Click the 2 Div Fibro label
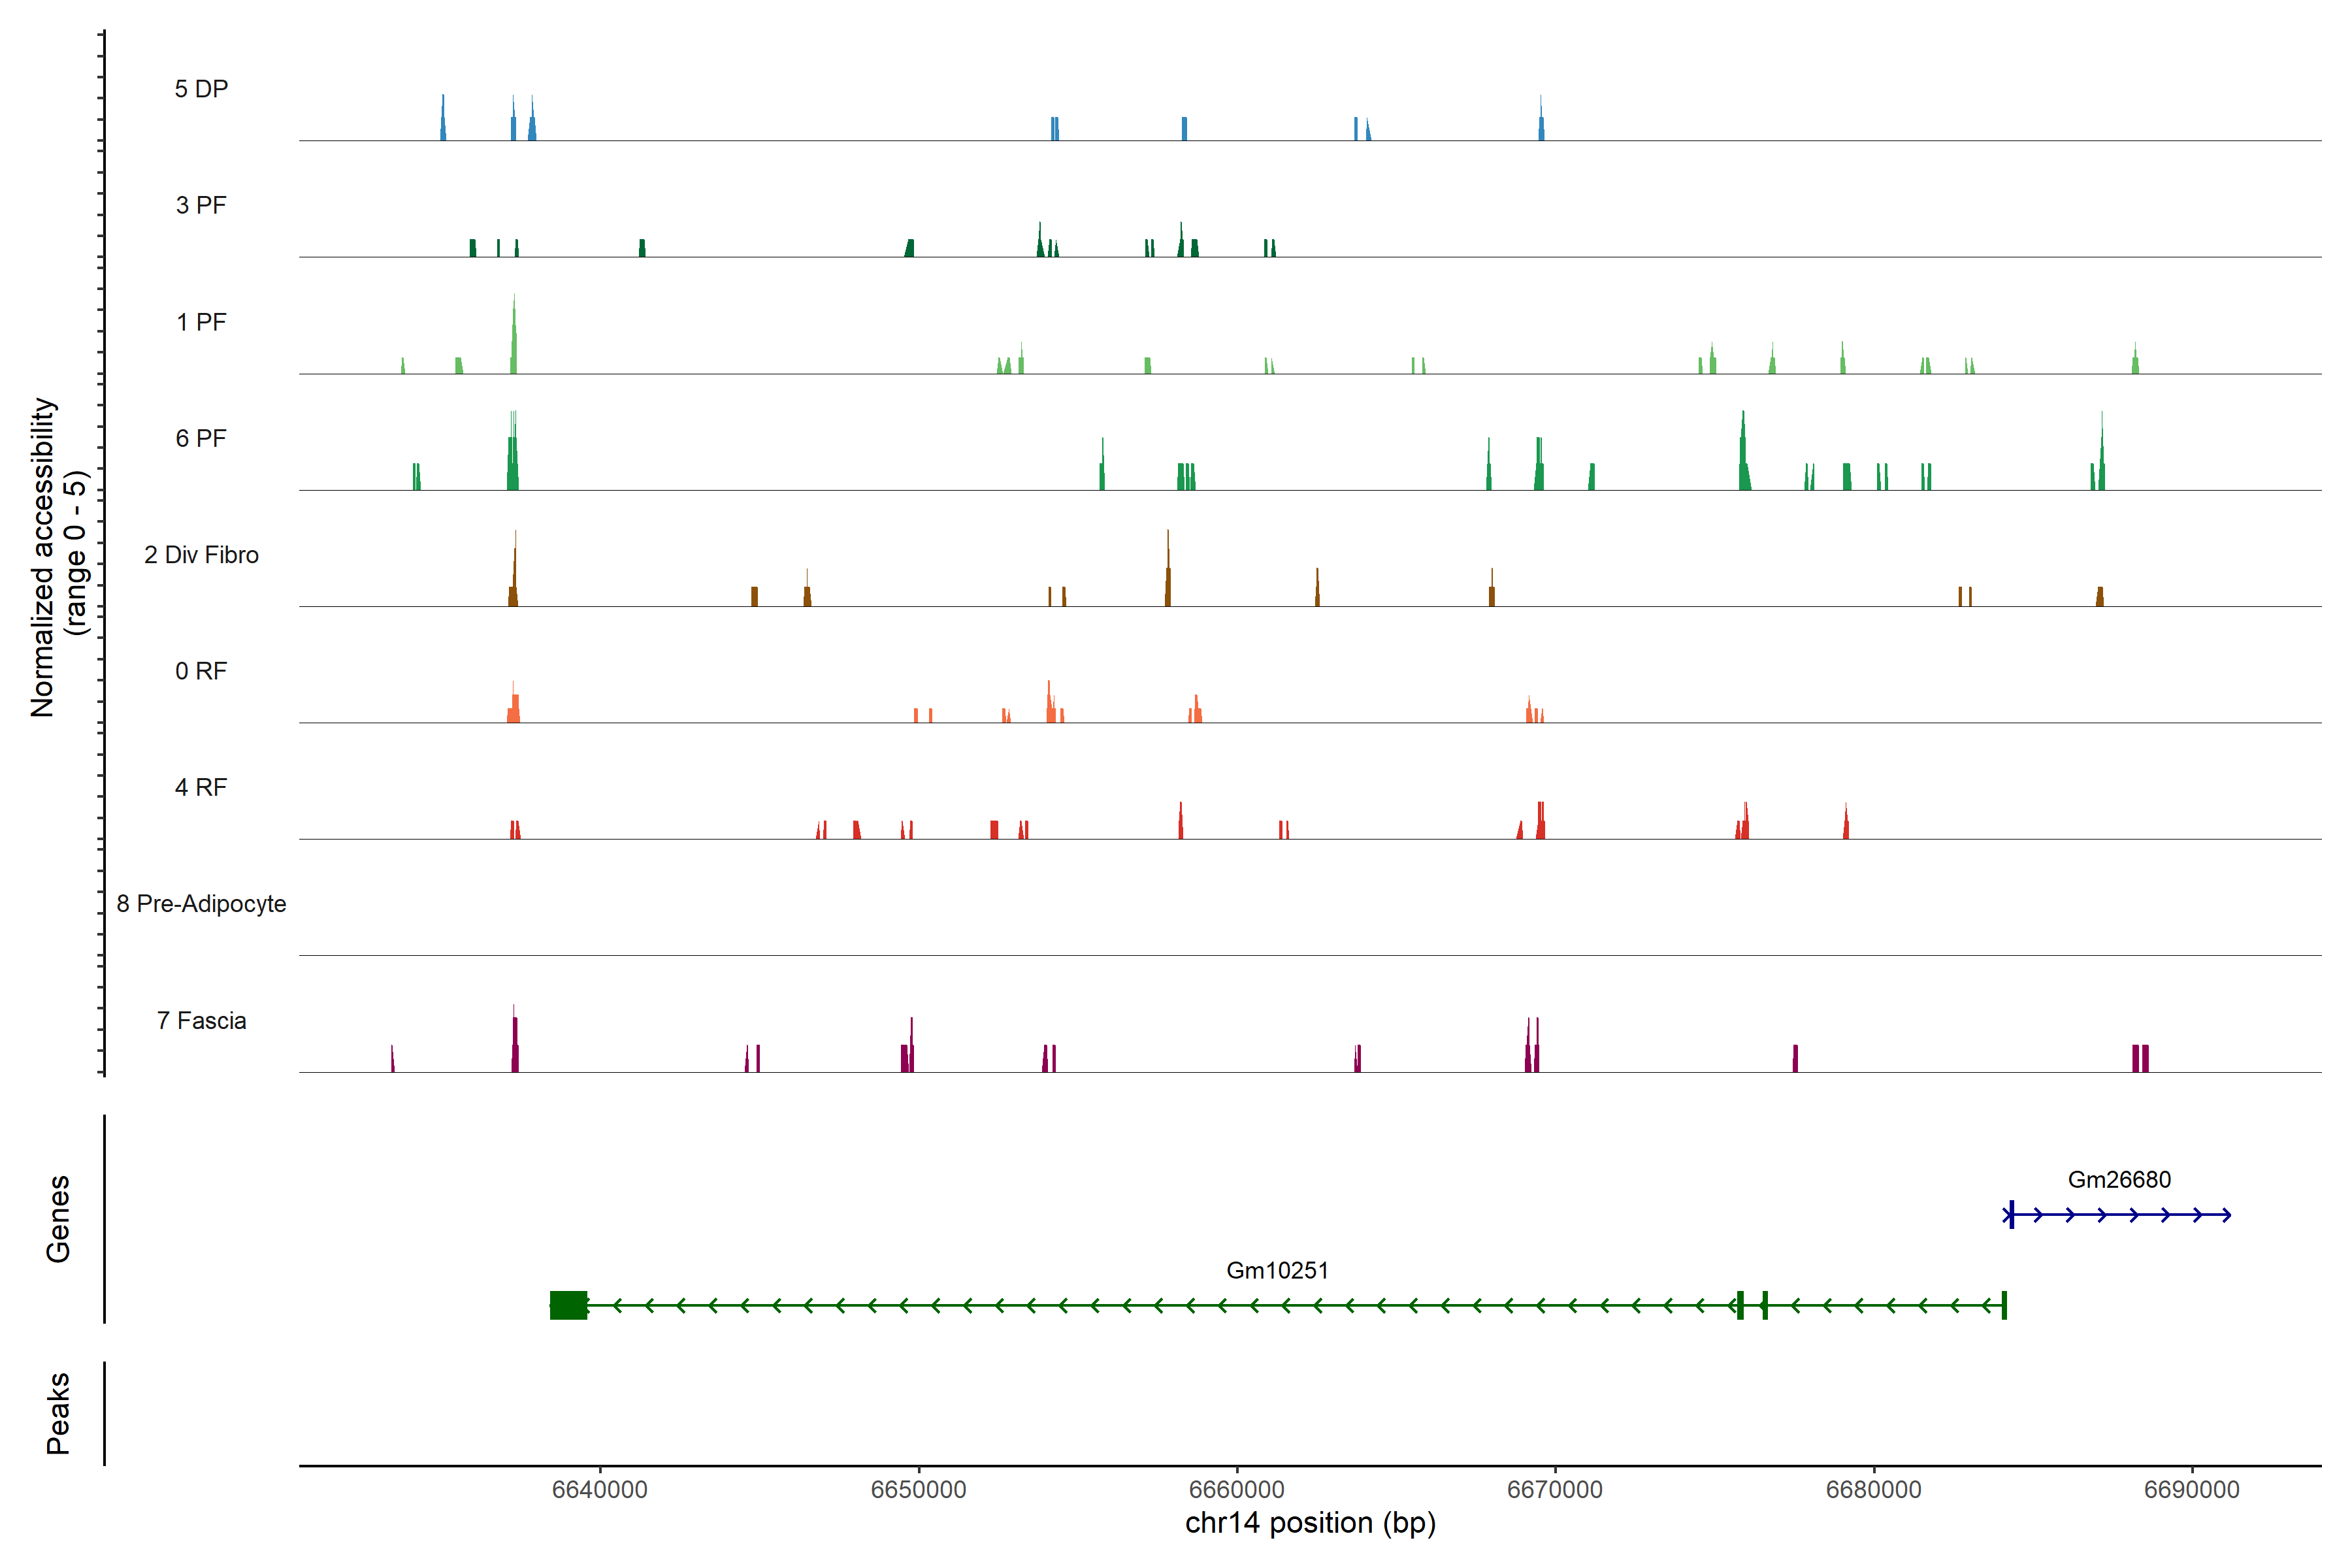This screenshot has height=1568, width=2352. [x=201, y=555]
